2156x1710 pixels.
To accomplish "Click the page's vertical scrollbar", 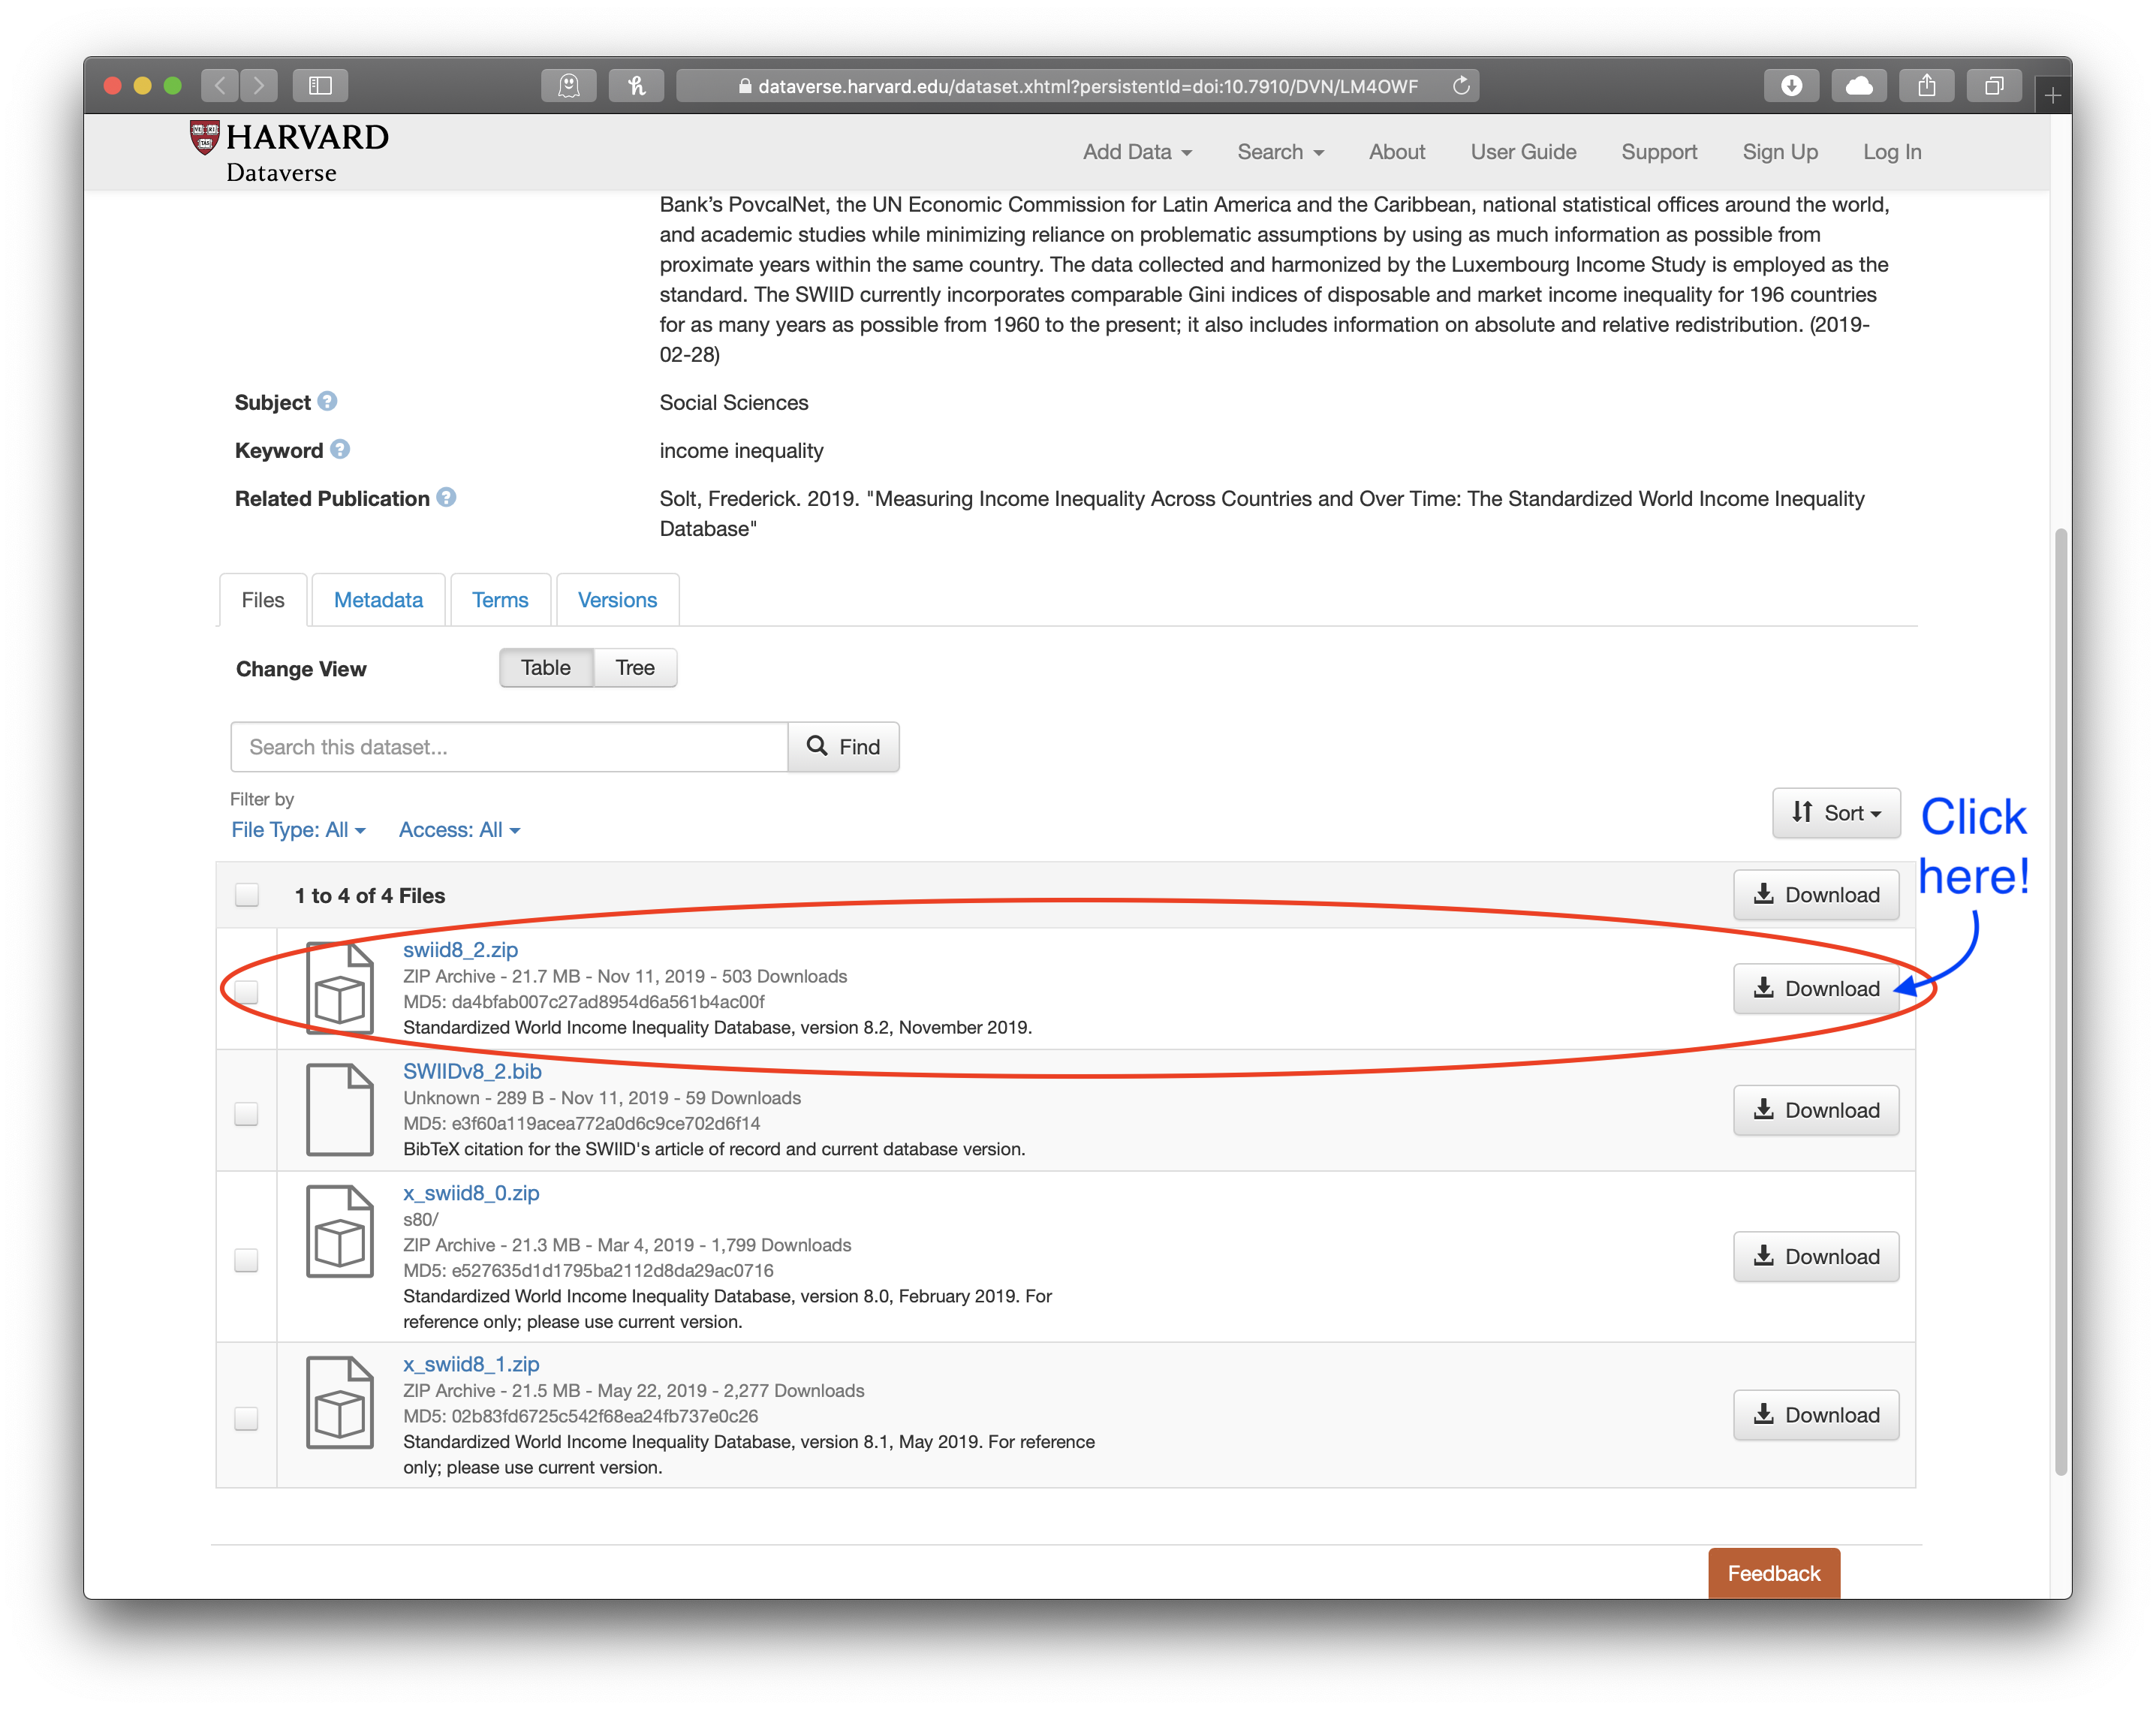I will pos(2060,1000).
